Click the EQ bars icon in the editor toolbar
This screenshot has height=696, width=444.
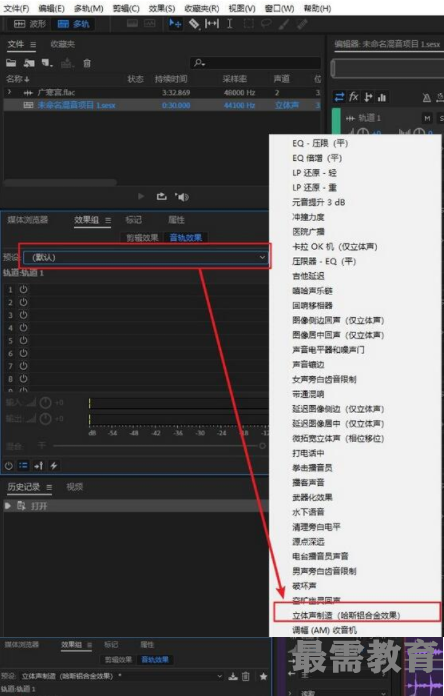point(381,97)
